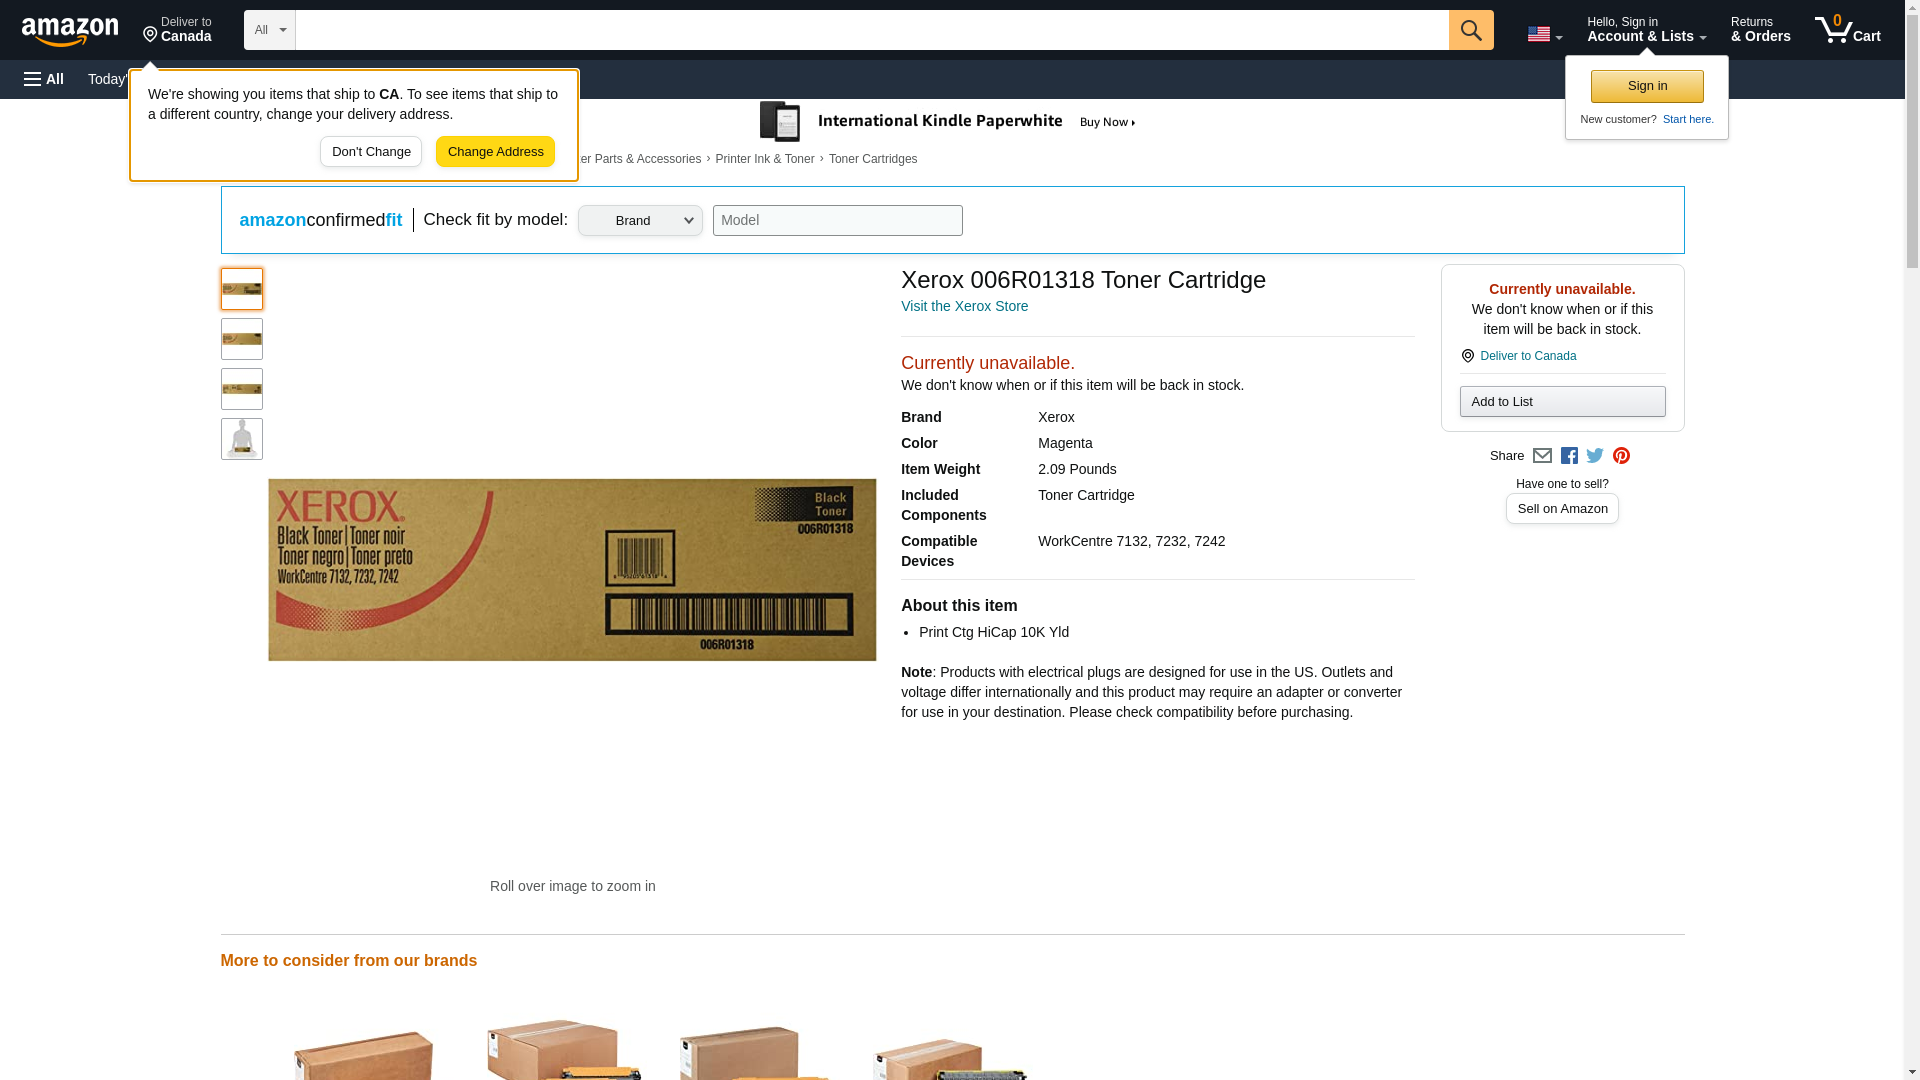Expand the All search category dropdown
The height and width of the screenshot is (1080, 1920).
(x=269, y=30)
